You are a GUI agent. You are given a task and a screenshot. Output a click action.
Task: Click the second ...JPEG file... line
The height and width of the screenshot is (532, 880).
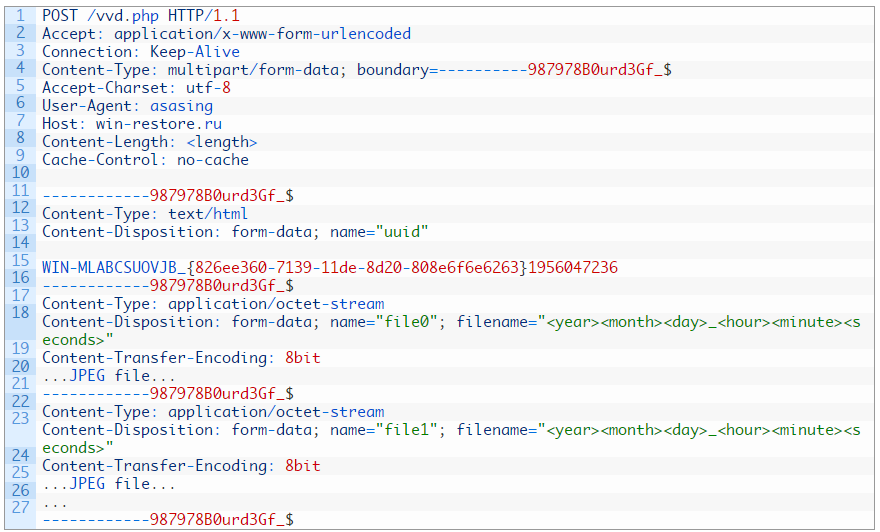tap(109, 484)
